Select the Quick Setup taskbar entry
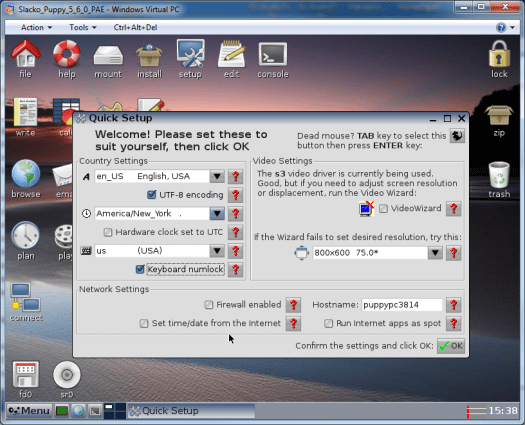The image size is (525, 425). 191,411
